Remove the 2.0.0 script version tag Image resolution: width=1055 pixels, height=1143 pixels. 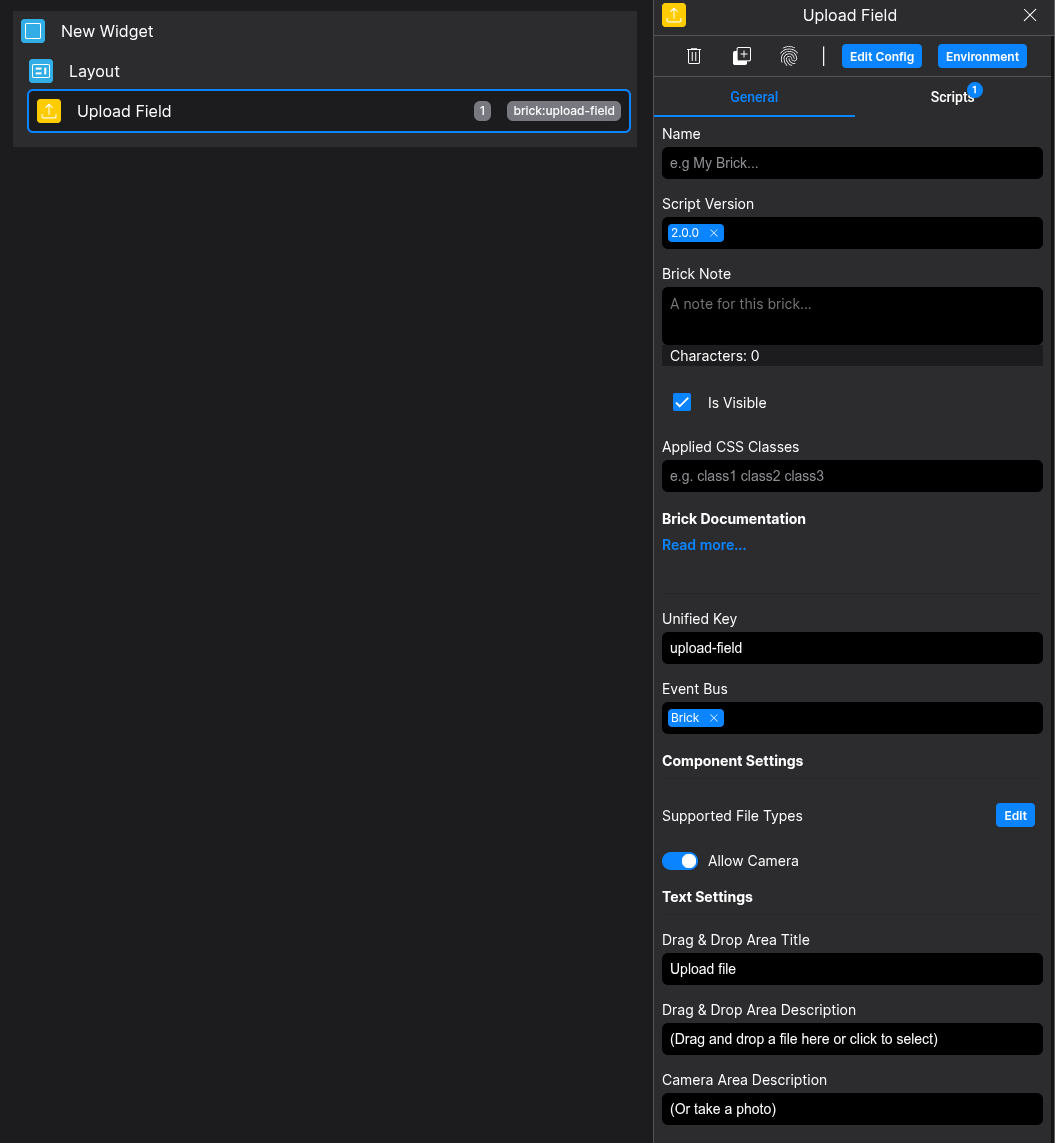tap(714, 233)
